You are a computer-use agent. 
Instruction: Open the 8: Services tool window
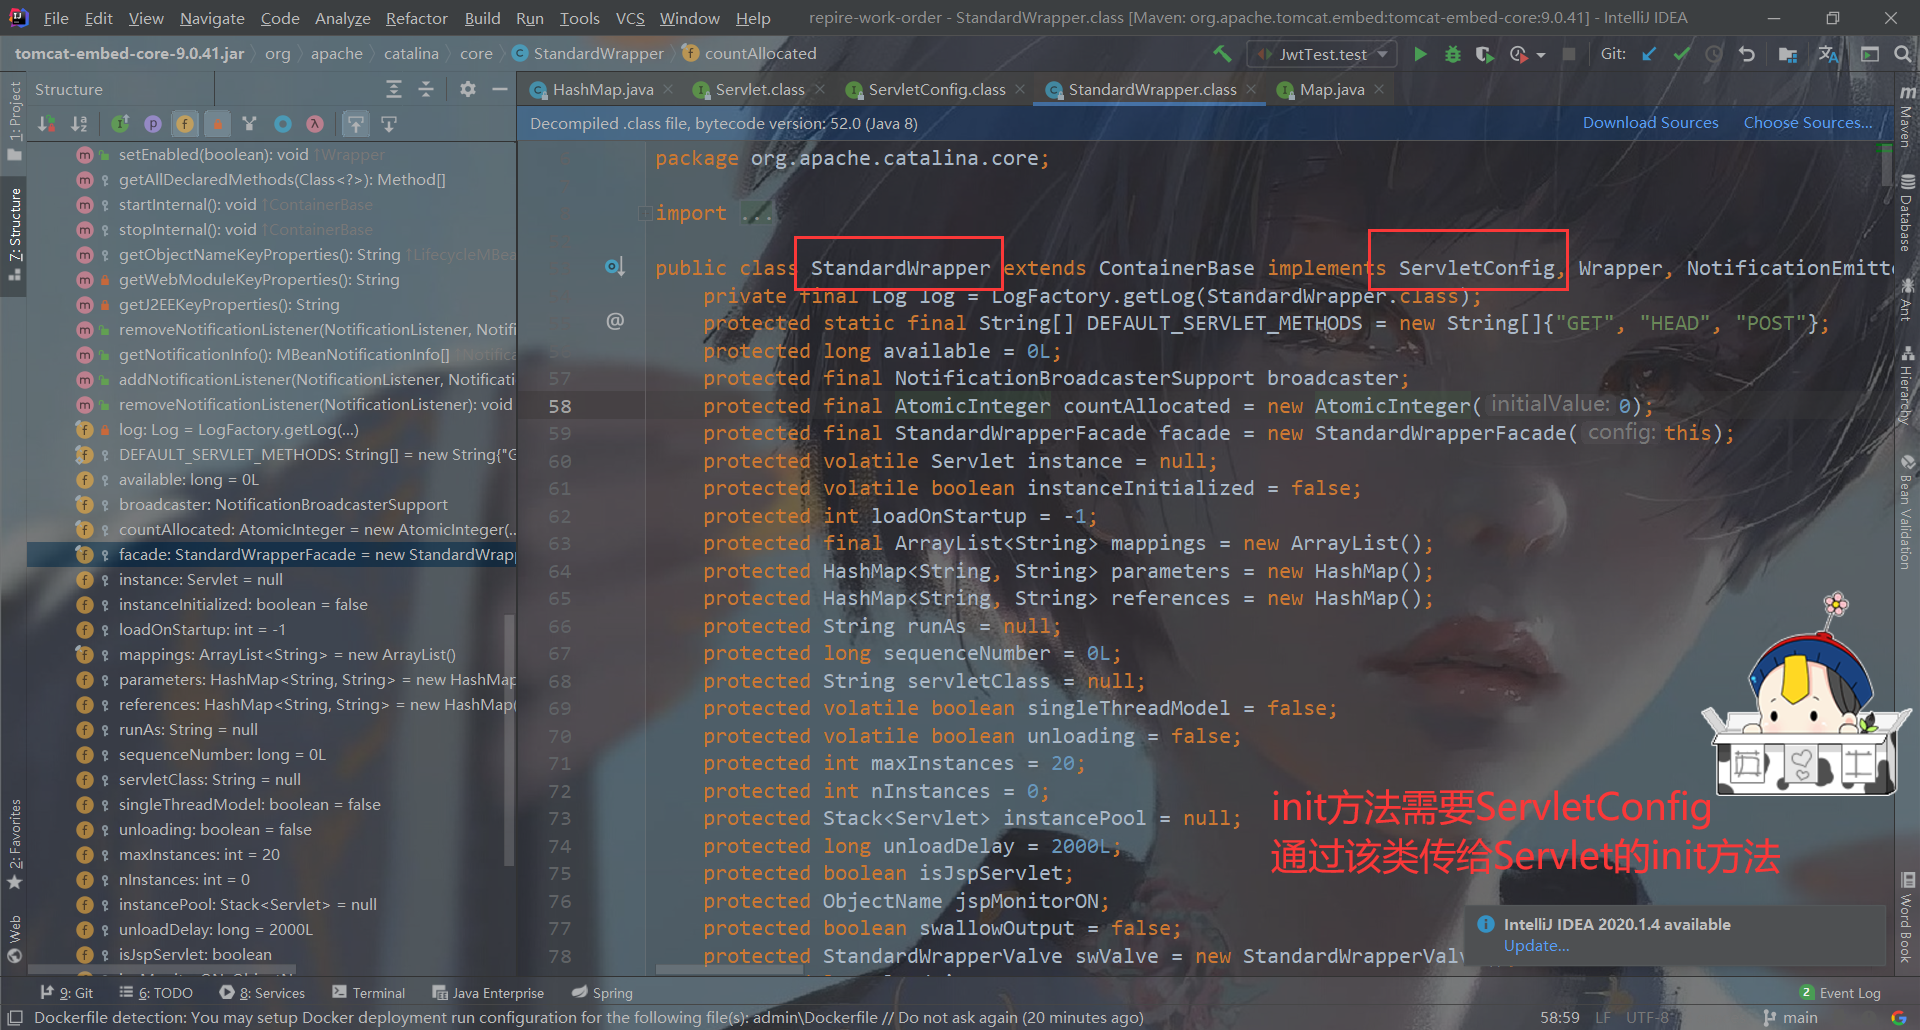tap(262, 993)
